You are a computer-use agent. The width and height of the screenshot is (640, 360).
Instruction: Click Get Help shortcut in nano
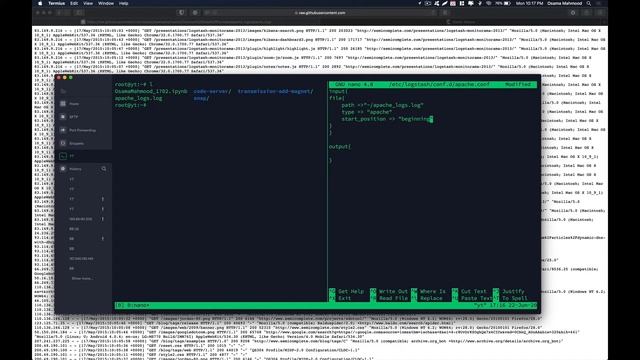coord(347,291)
